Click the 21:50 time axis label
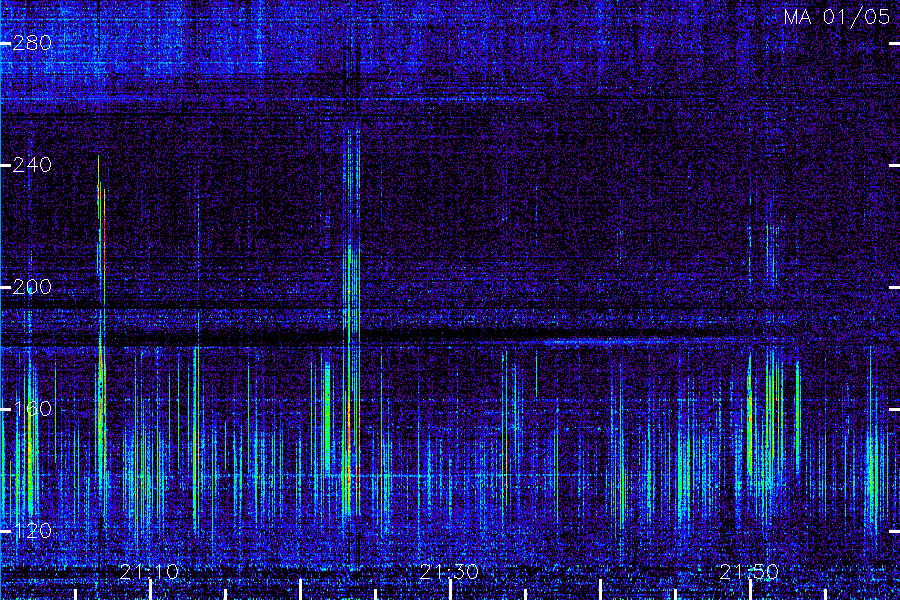The height and width of the screenshot is (600, 900). (x=750, y=572)
